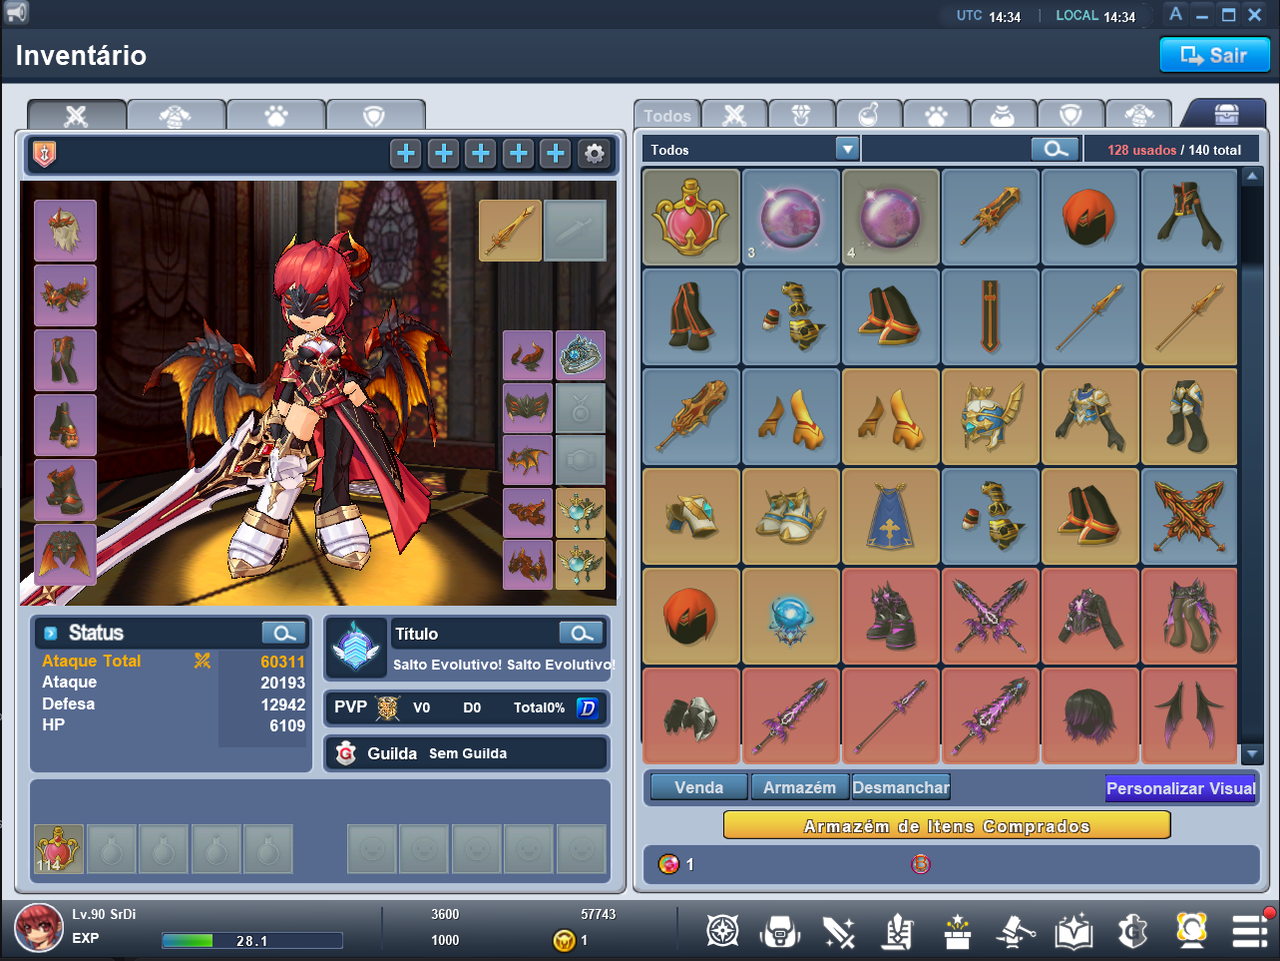Click the Status magnifier detail button
1280x961 pixels.
tap(284, 633)
